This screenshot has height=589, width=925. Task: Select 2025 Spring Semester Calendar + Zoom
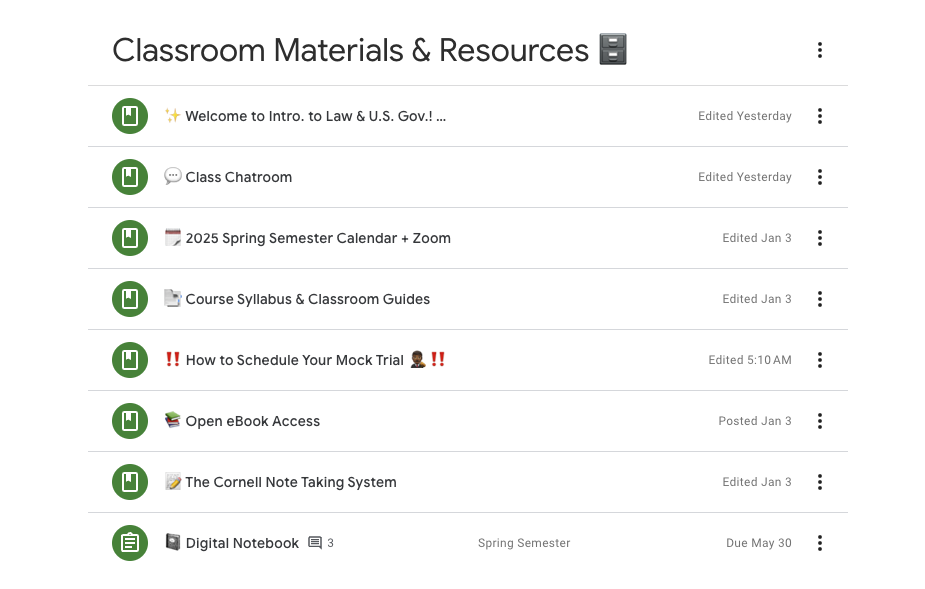tap(468, 238)
